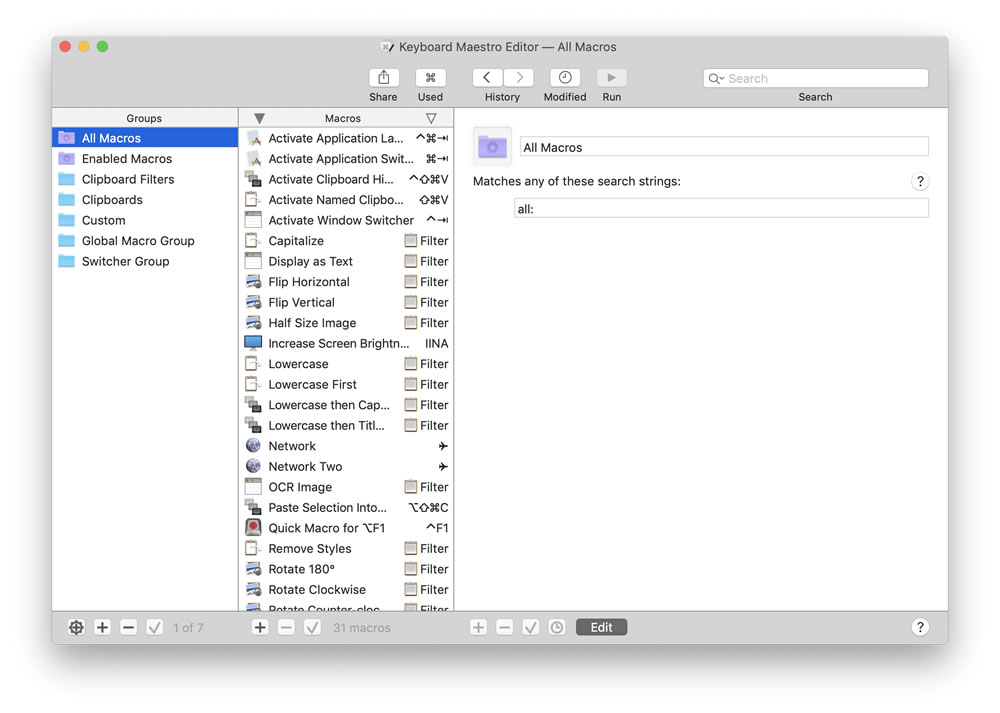Click the Flip Horizontal macro icon
Viewport: 1000px width, 713px height.
253,282
